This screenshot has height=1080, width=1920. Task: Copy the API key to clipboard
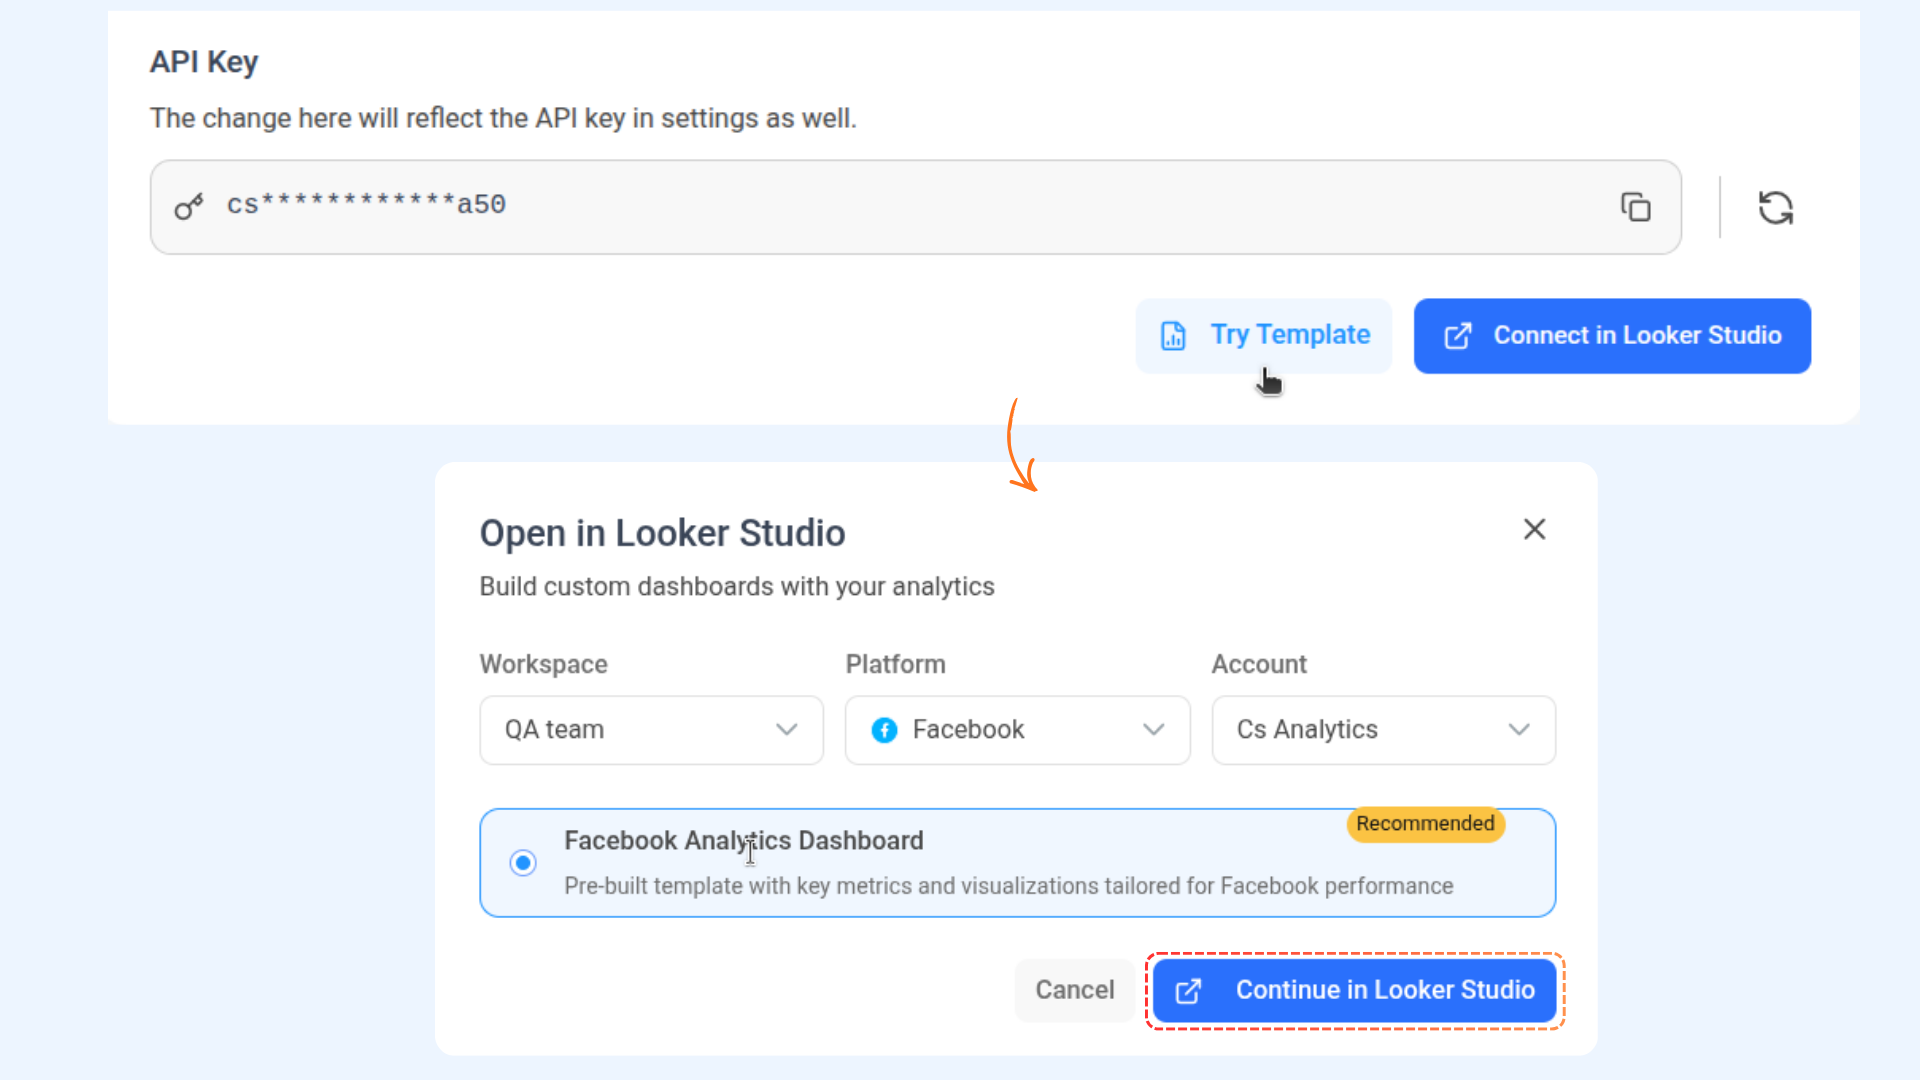pyautogui.click(x=1636, y=207)
